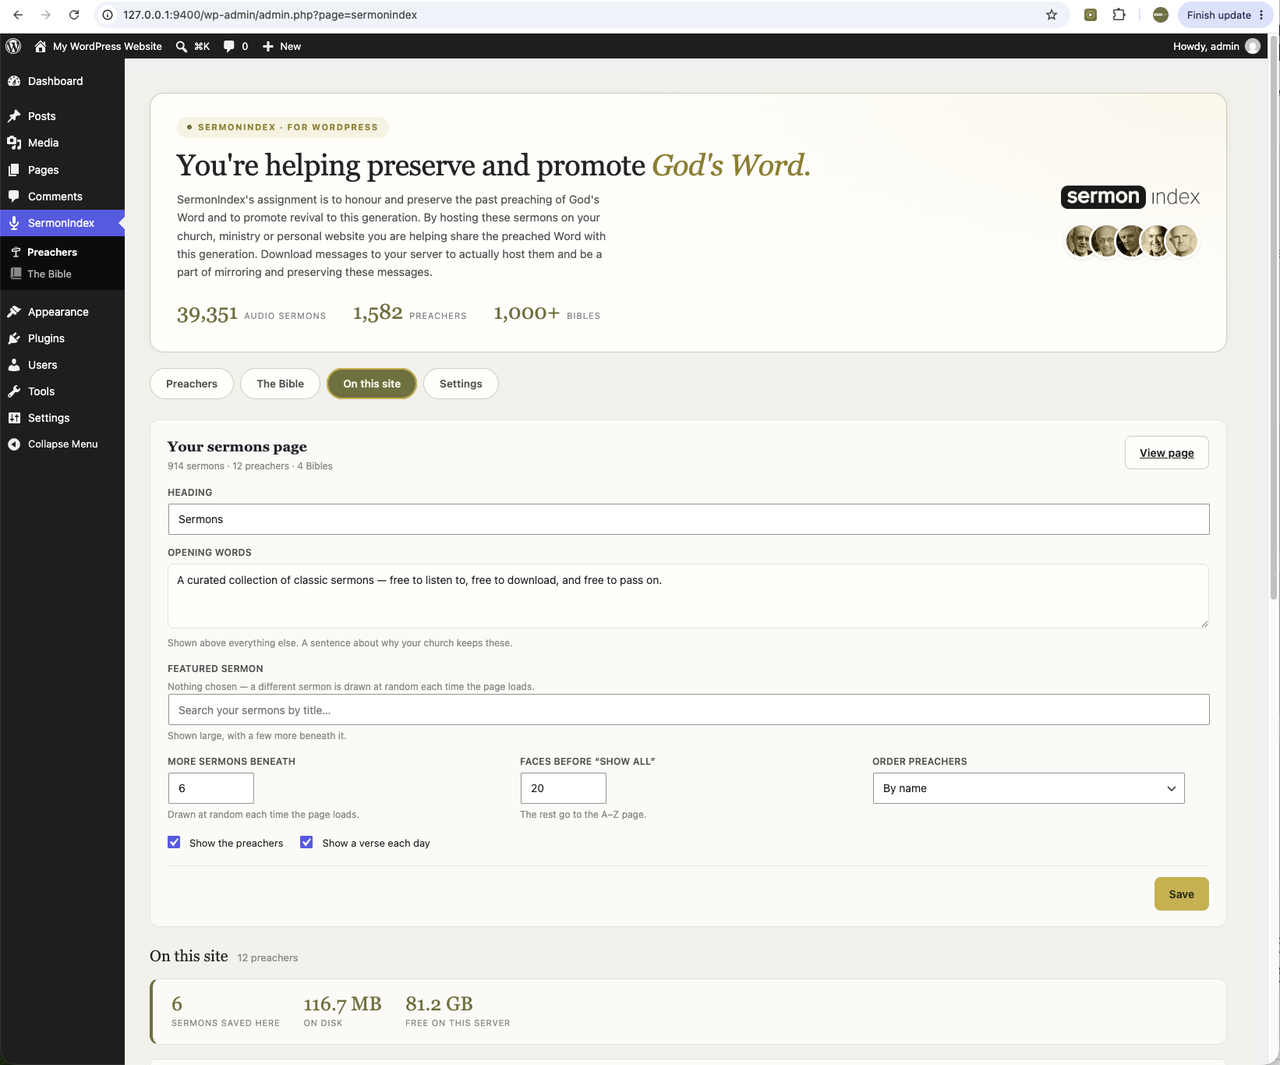Open the Settings tab pill
Image resolution: width=1280 pixels, height=1065 pixels.
(461, 384)
